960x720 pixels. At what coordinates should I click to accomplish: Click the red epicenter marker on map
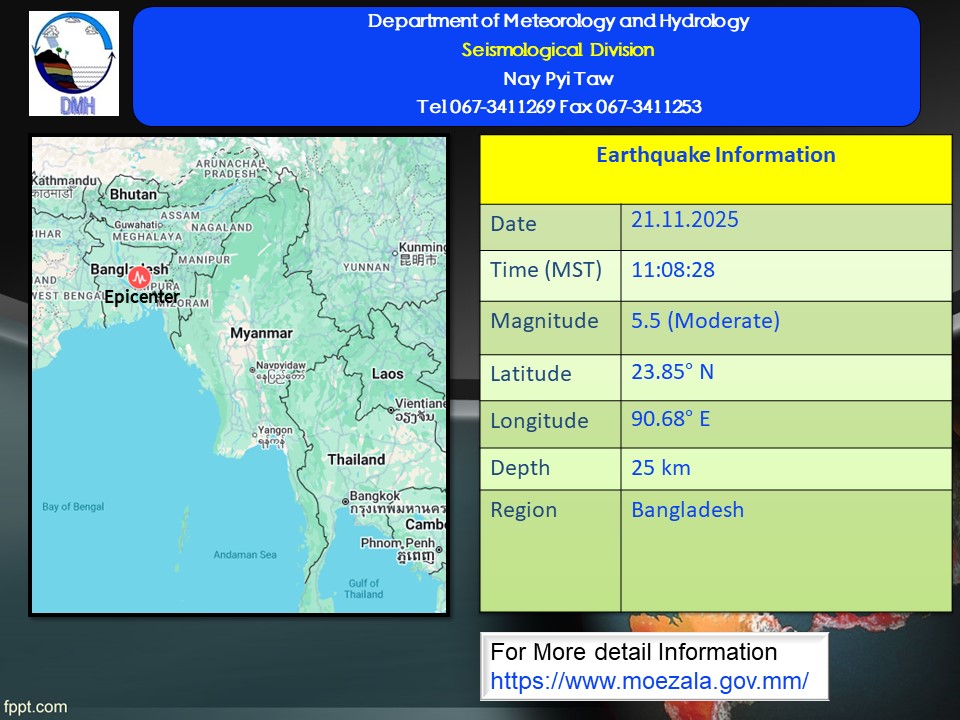(x=139, y=277)
